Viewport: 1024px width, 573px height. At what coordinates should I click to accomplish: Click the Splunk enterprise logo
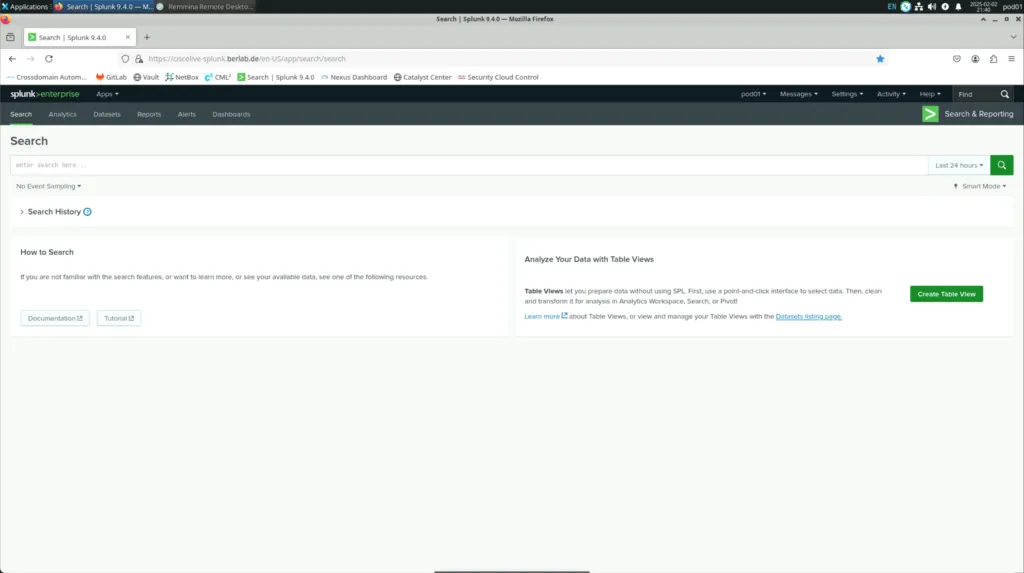[x=45, y=94]
